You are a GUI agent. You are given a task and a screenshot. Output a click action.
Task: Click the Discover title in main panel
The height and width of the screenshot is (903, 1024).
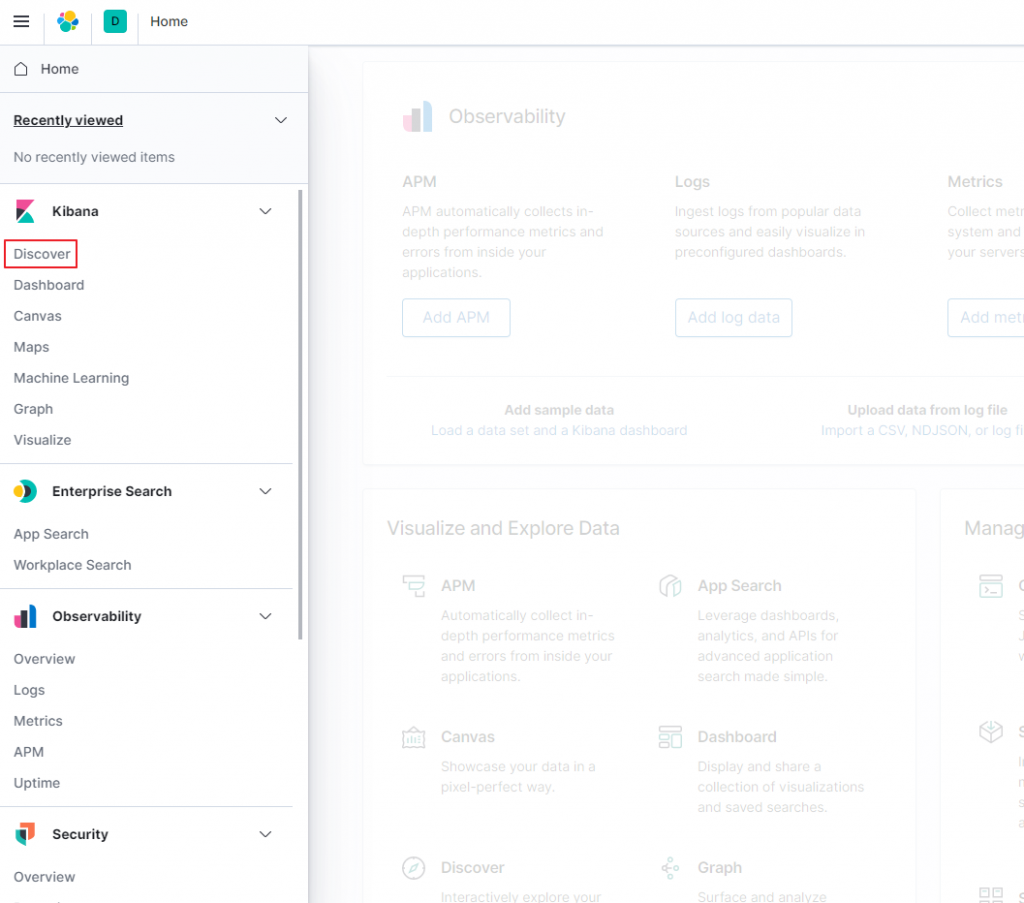pyautogui.click(x=472, y=867)
